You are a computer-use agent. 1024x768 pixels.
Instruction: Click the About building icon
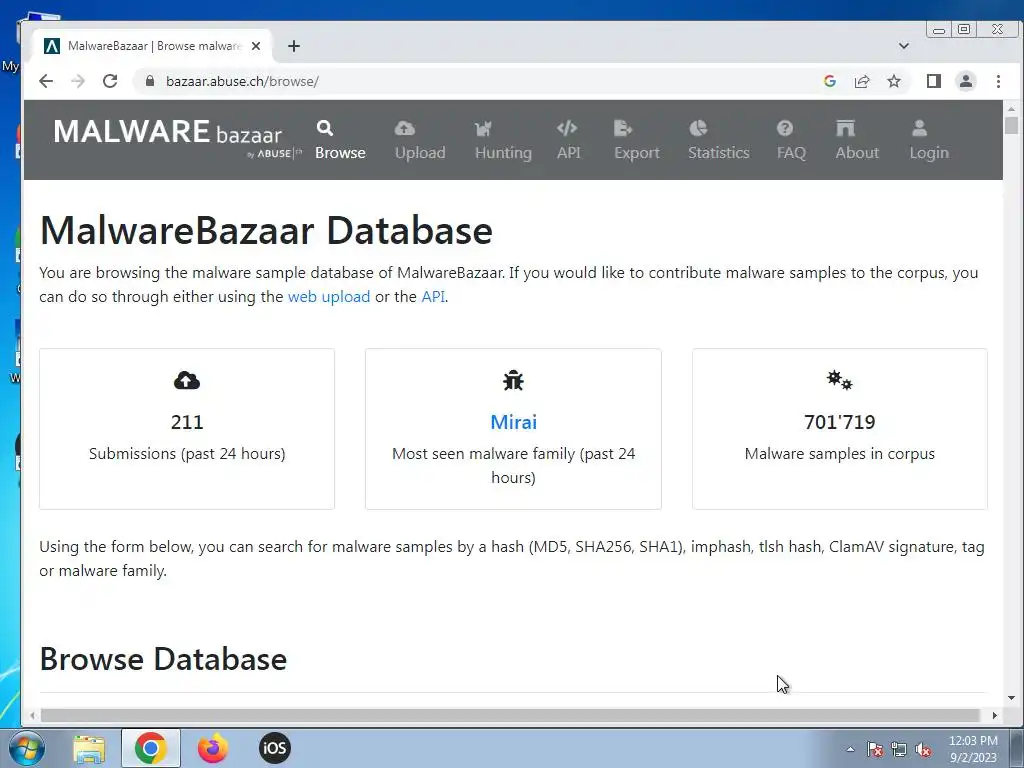coord(846,128)
